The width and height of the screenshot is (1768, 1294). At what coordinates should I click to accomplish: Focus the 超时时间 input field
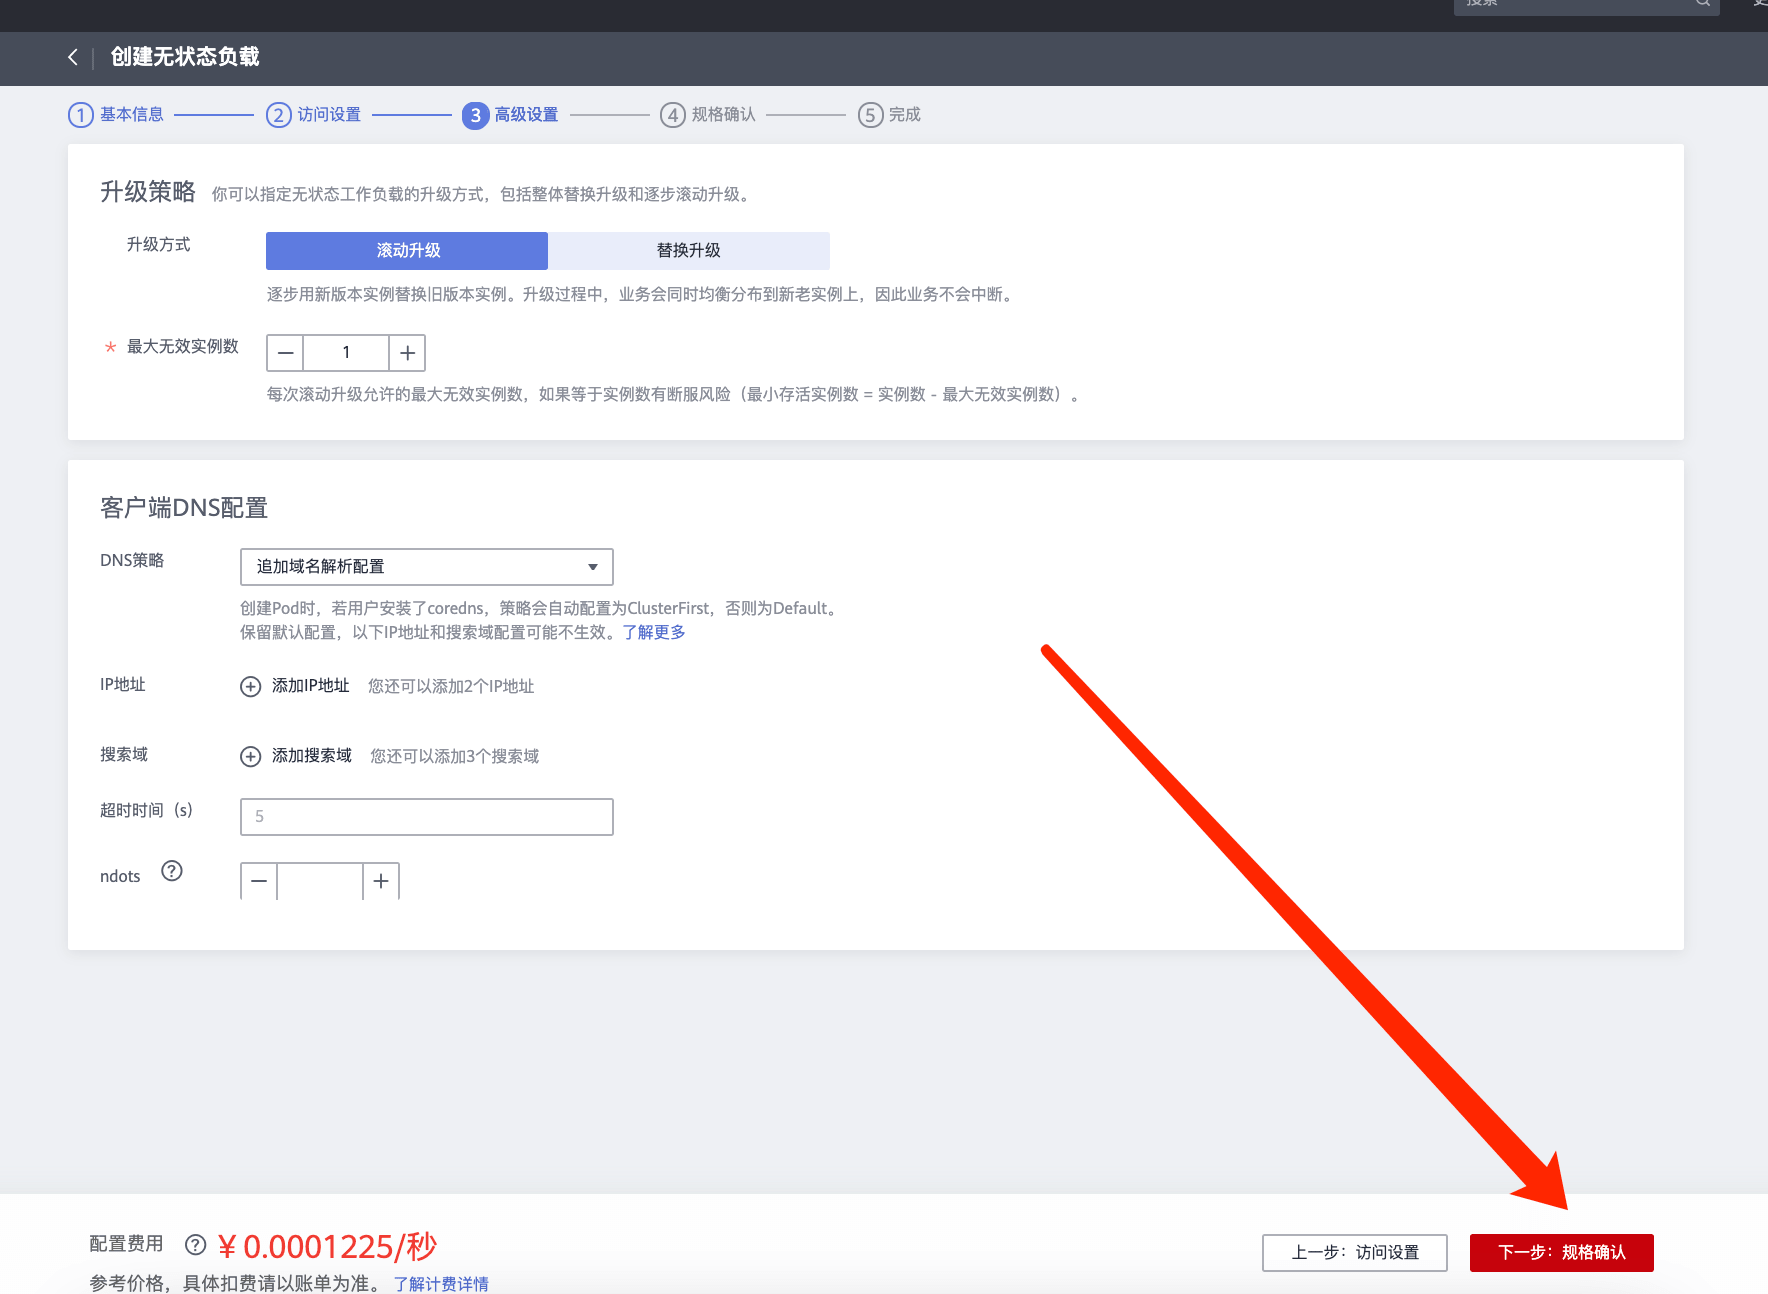[x=426, y=817]
